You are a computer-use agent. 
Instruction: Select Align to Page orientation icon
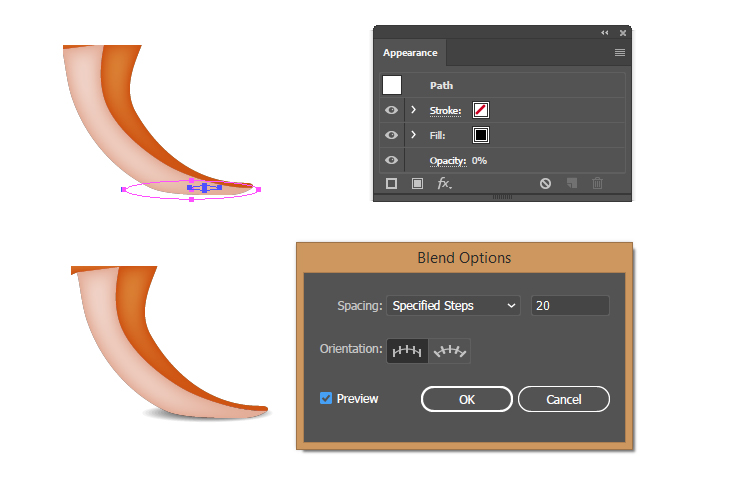point(407,351)
